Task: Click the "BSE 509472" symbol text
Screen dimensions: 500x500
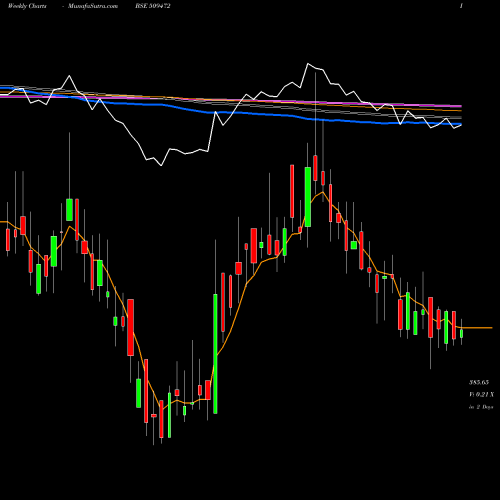Action: tap(153, 6)
